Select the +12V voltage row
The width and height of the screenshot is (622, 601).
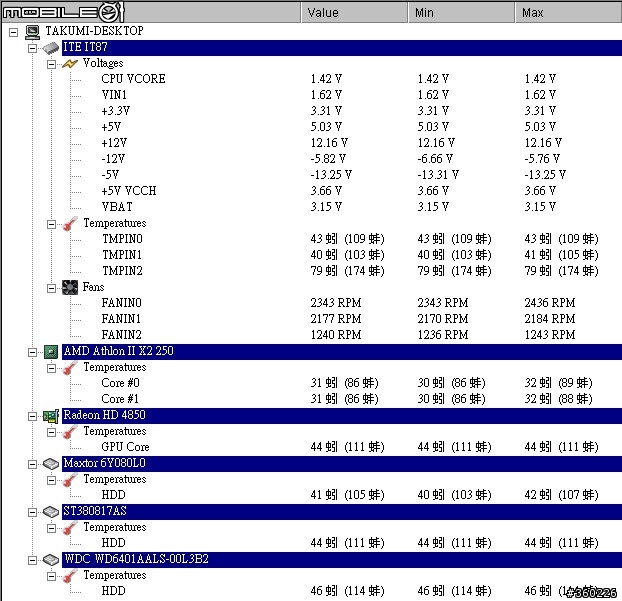(114, 143)
